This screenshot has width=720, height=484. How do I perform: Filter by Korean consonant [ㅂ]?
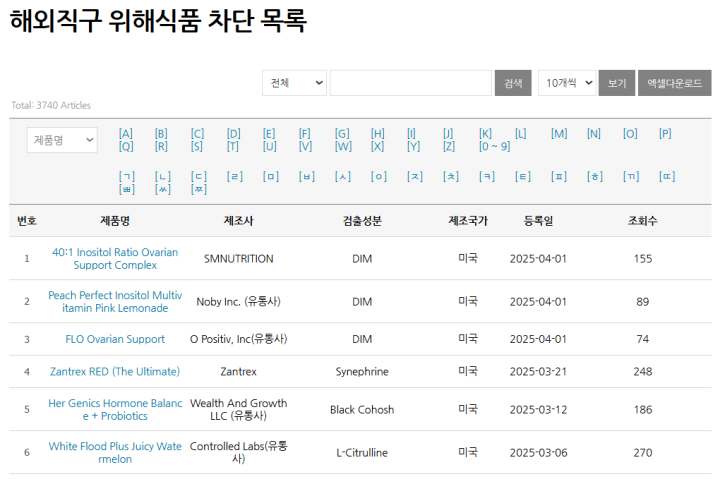[x=307, y=176]
